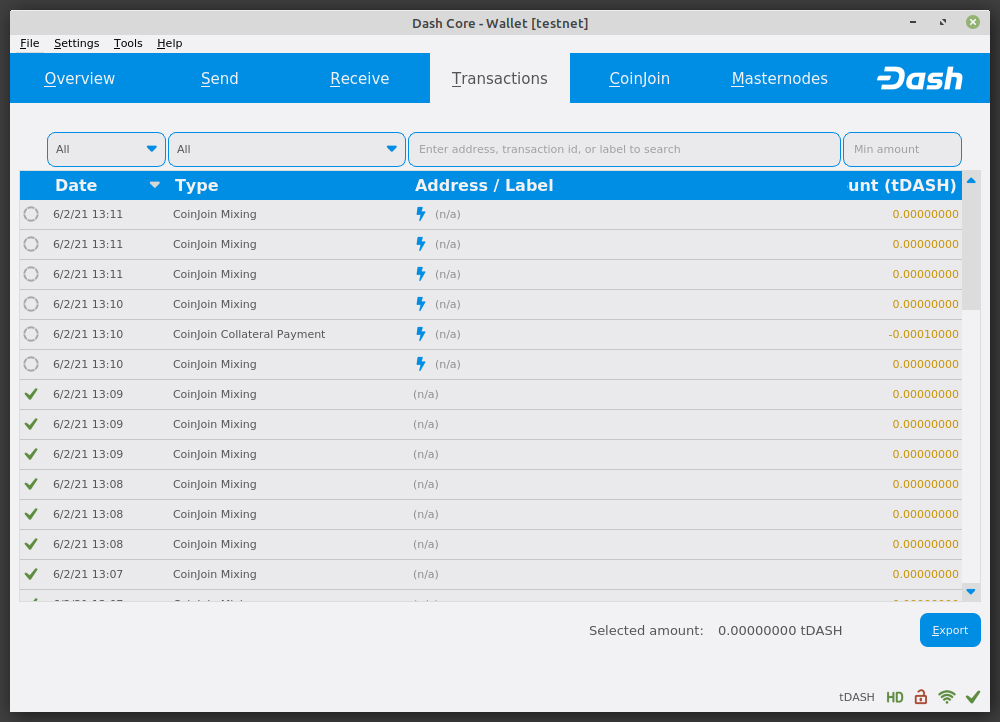Open the Tools menu
Screen dimensions: 1000x722
click(x=128, y=43)
